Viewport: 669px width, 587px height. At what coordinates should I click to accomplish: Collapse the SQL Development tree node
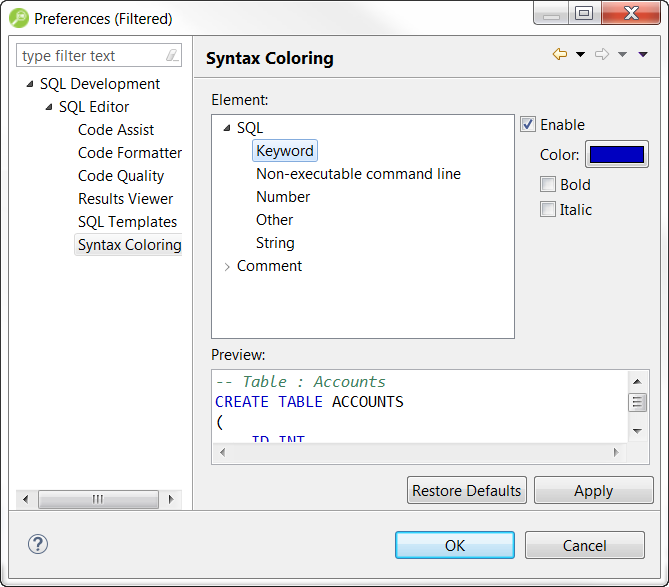[x=29, y=84]
